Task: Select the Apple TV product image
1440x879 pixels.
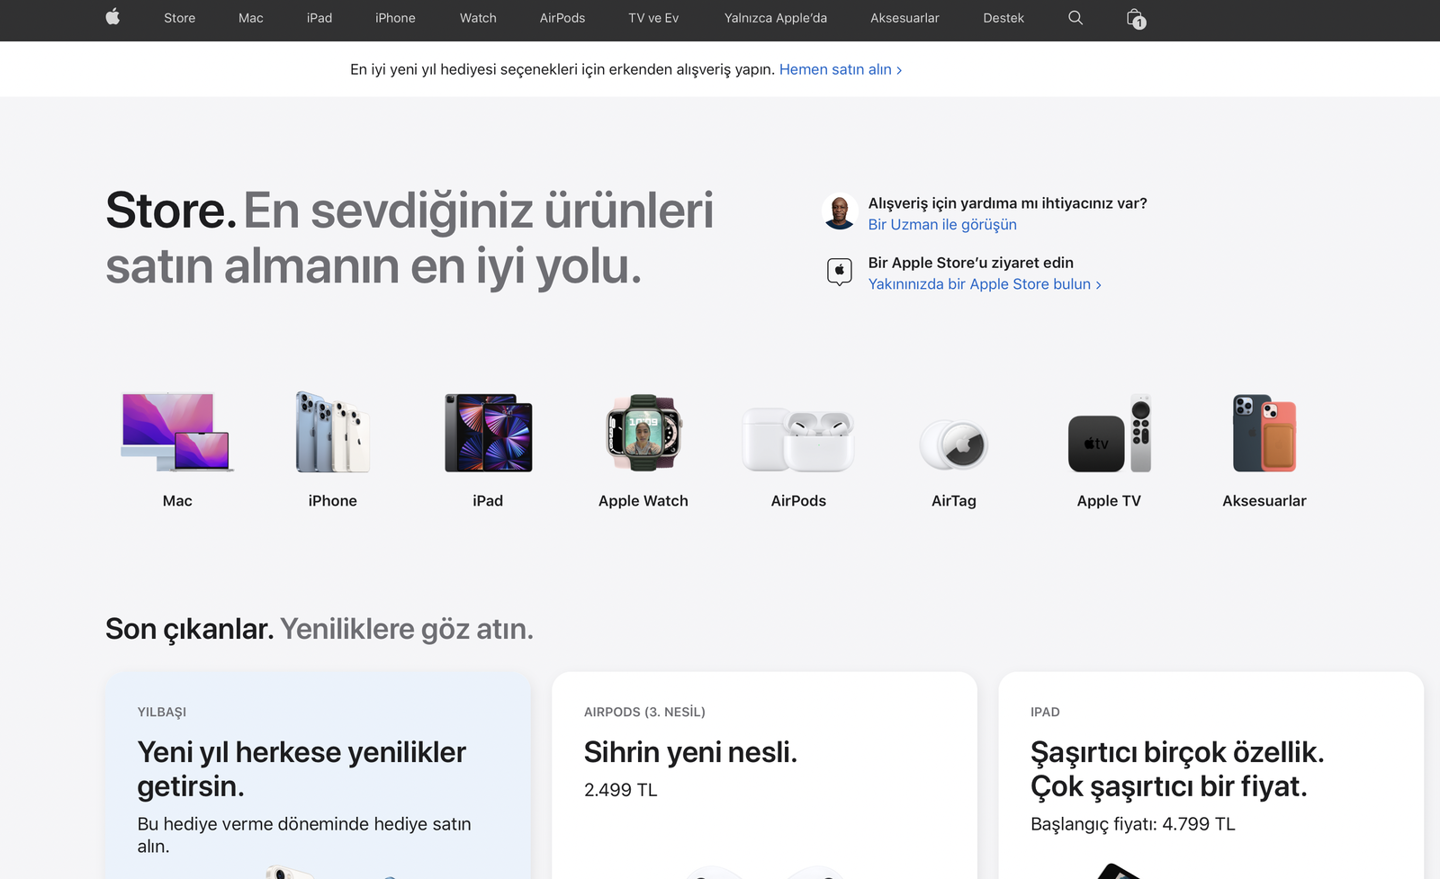Action: [1109, 433]
